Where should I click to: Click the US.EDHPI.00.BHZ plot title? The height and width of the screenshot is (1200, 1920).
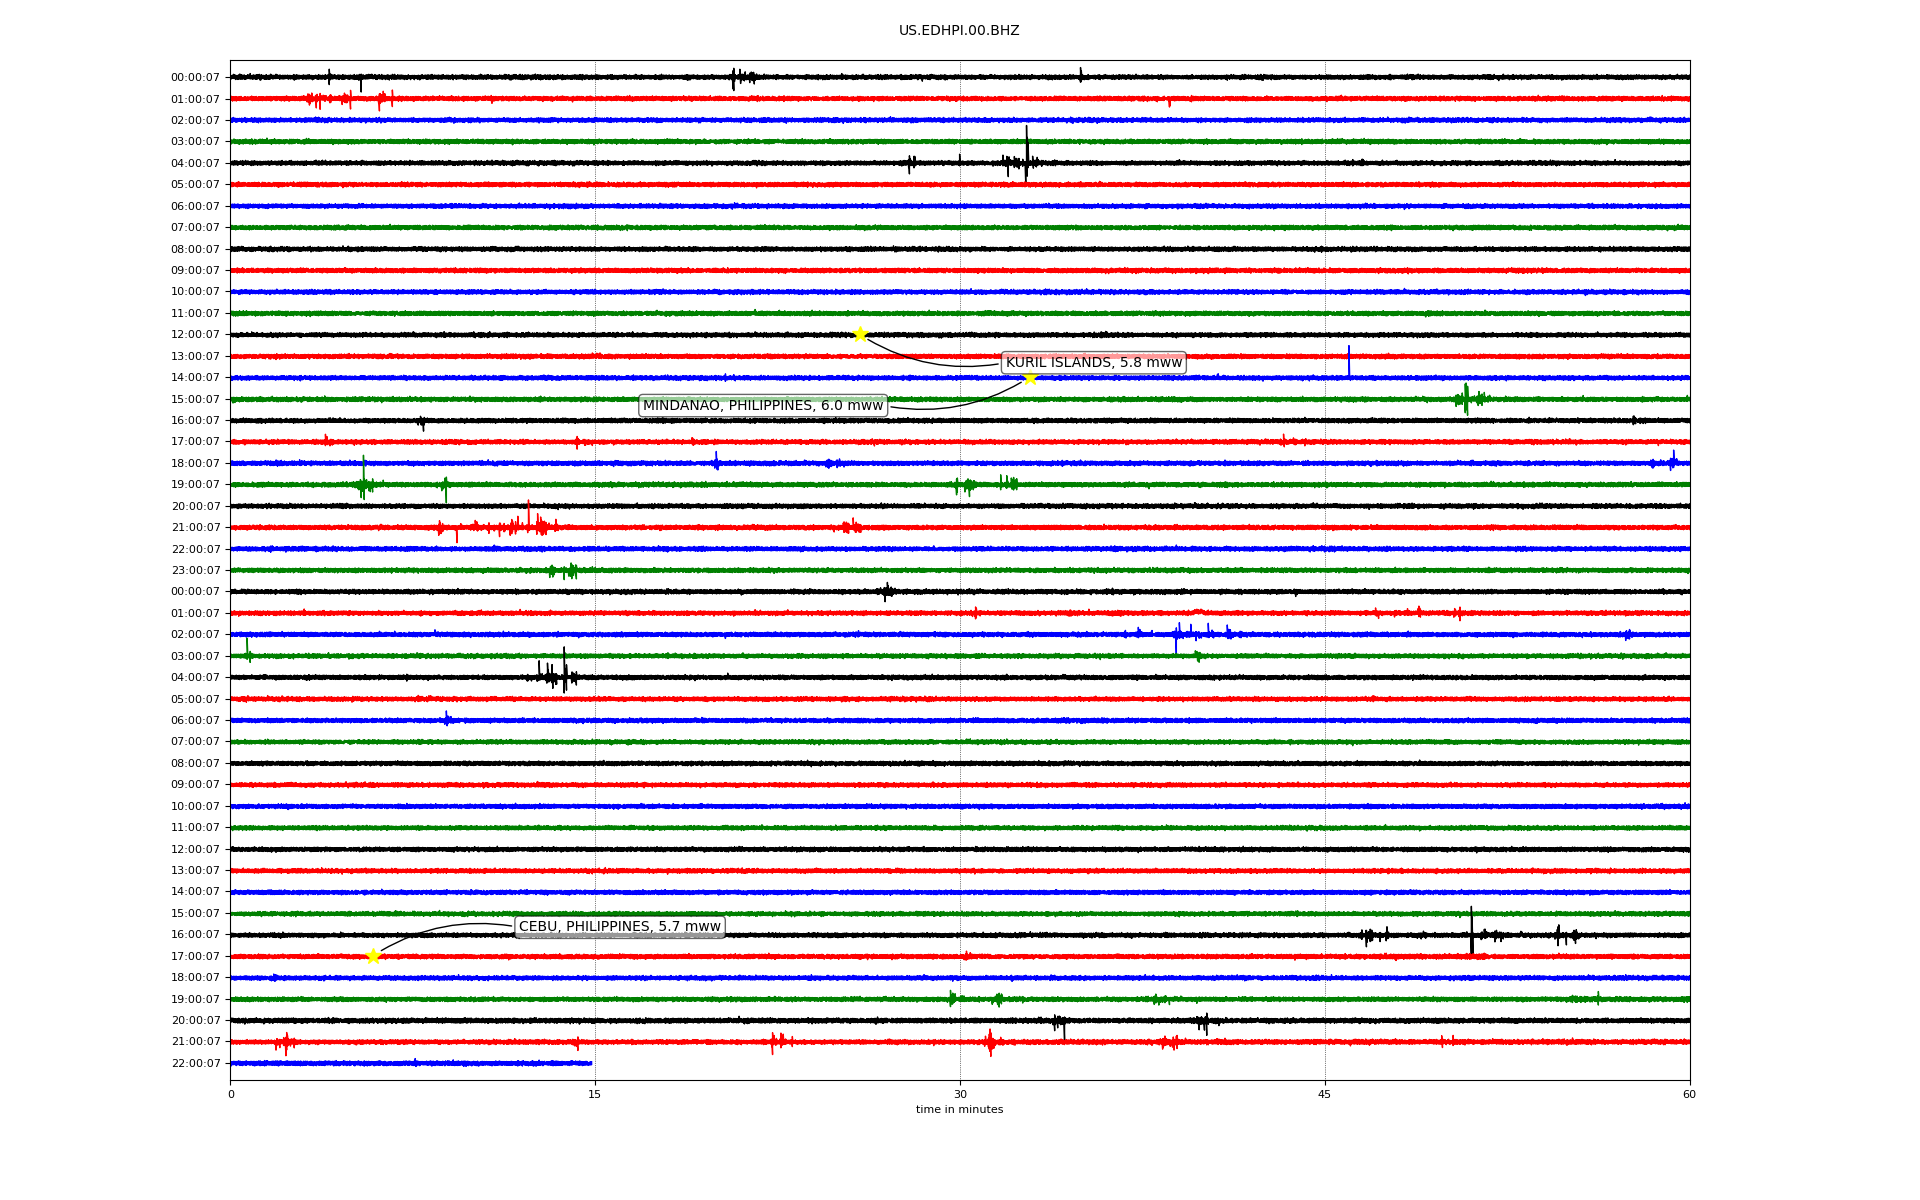pyautogui.click(x=959, y=31)
